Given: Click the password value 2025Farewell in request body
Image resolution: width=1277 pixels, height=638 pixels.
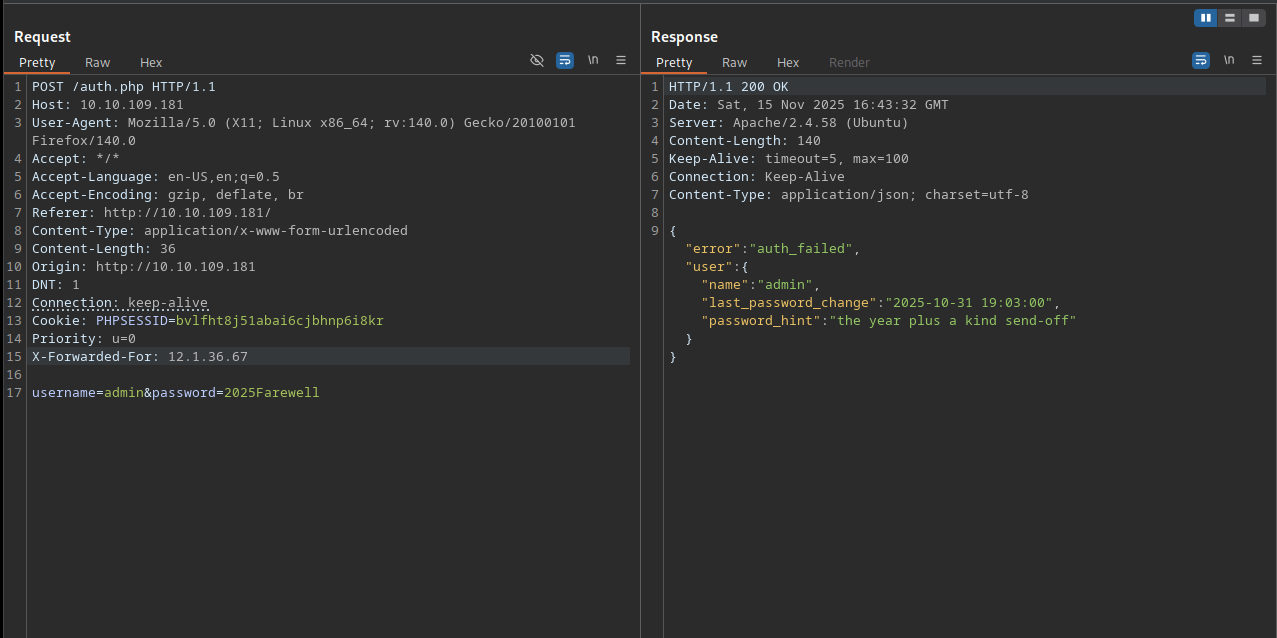Looking at the screenshot, I should pos(271,393).
